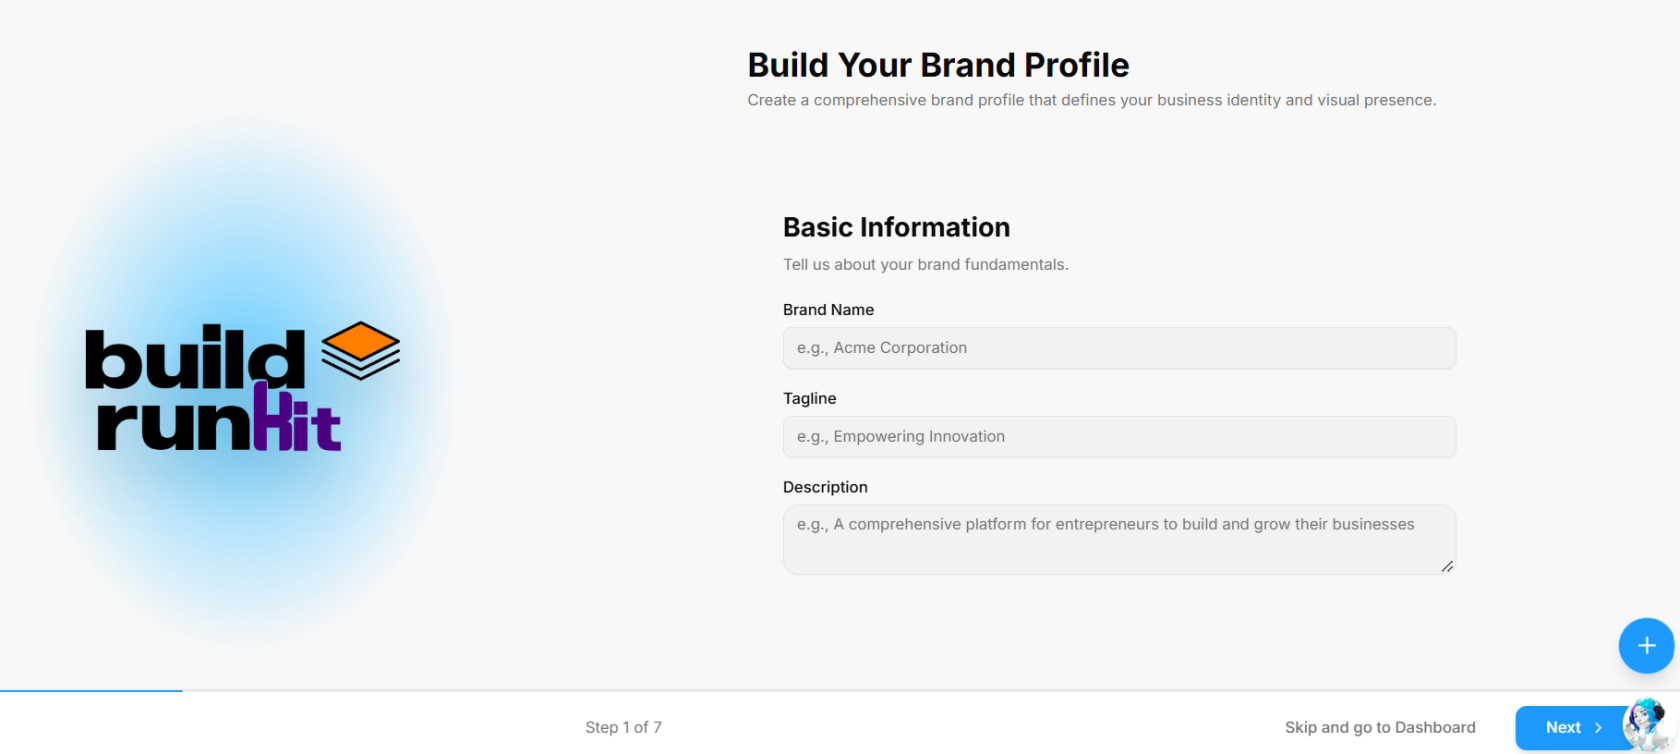The image size is (1680, 754).
Task: Click the Step 1 of 7 indicator
Action: click(623, 727)
